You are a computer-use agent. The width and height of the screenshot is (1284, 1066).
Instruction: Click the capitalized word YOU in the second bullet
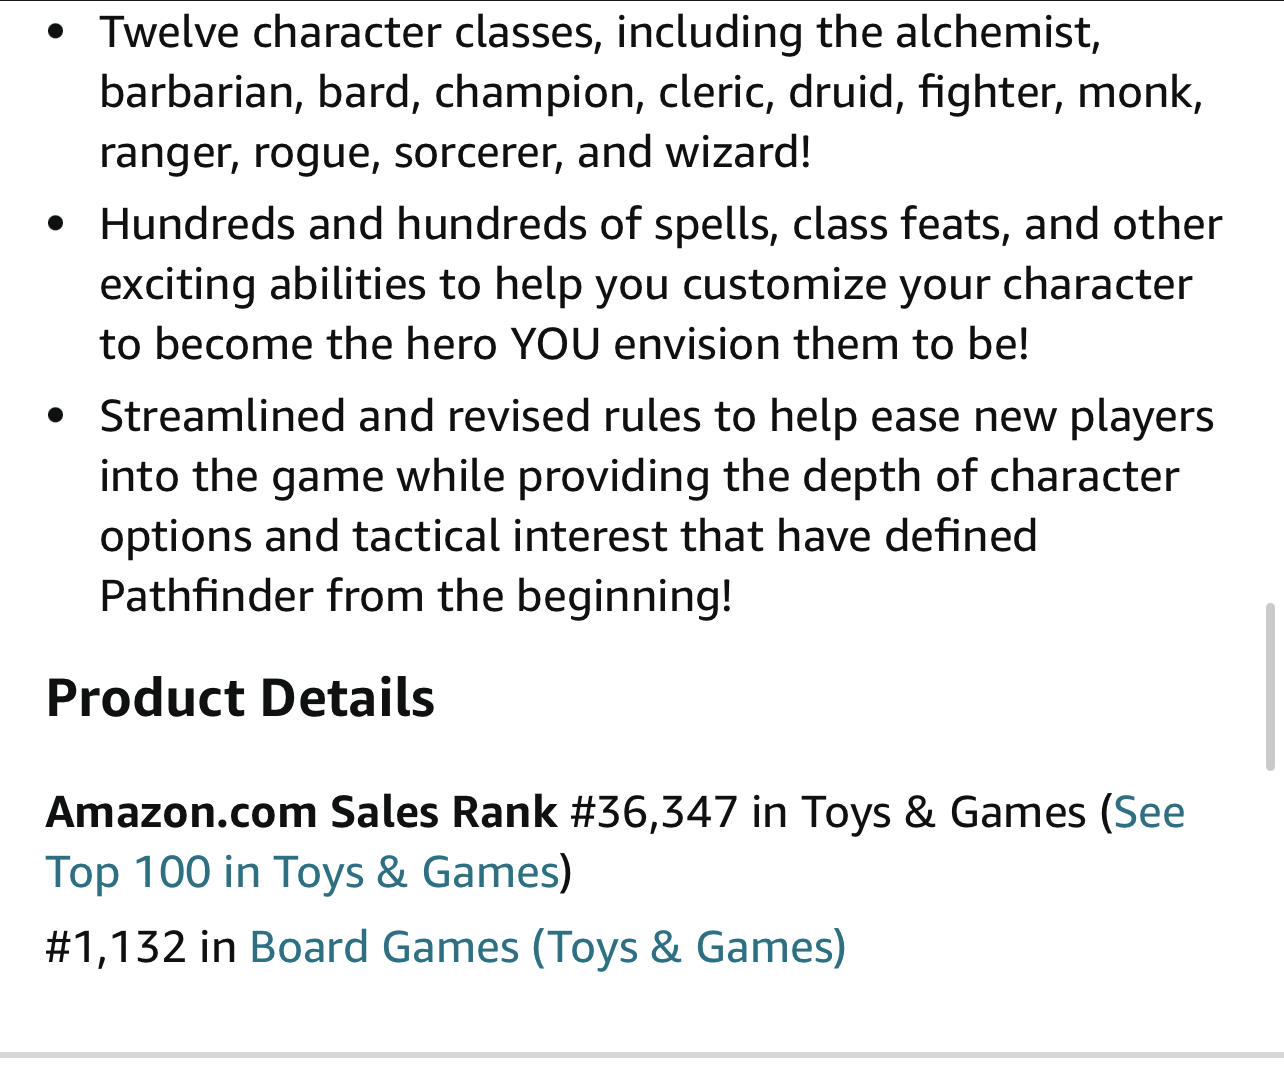(x=556, y=344)
